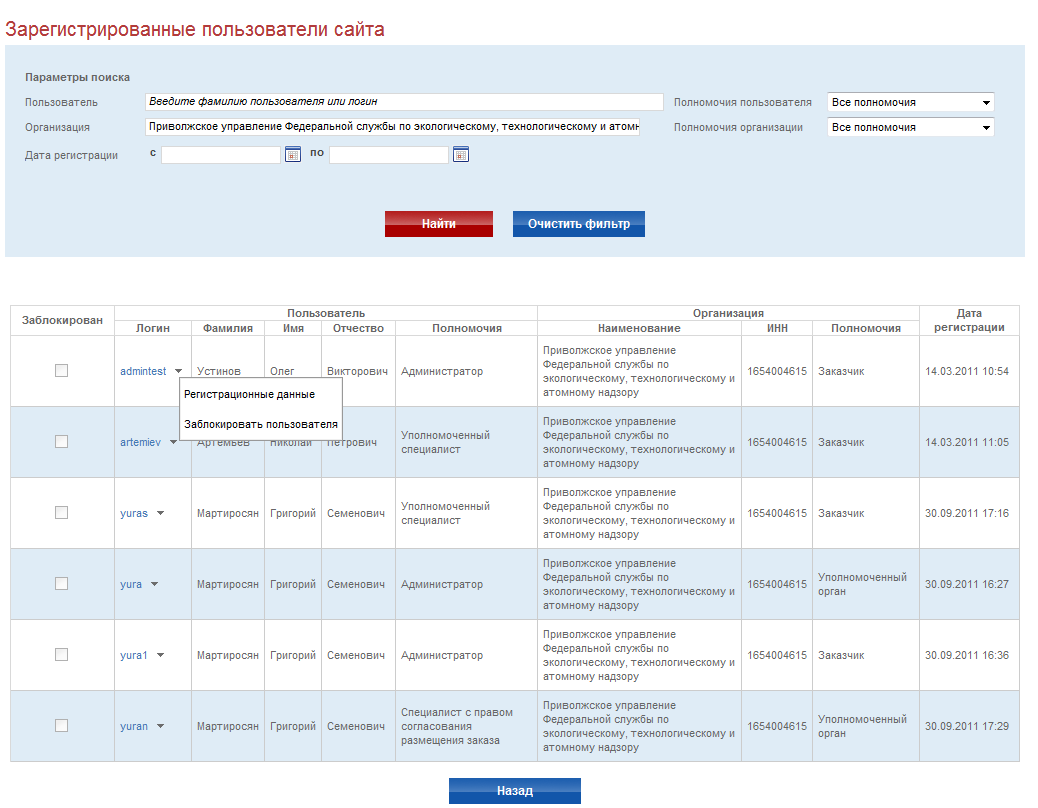Open the yura1 login link
The image size is (1038, 808).
134,655
